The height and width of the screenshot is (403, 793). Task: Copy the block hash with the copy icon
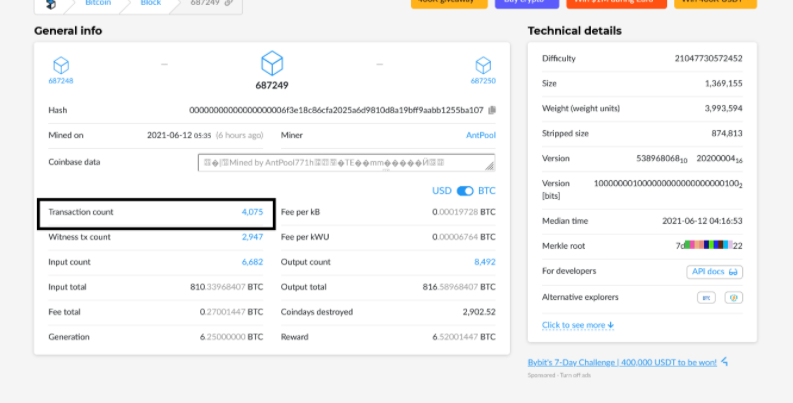492,110
